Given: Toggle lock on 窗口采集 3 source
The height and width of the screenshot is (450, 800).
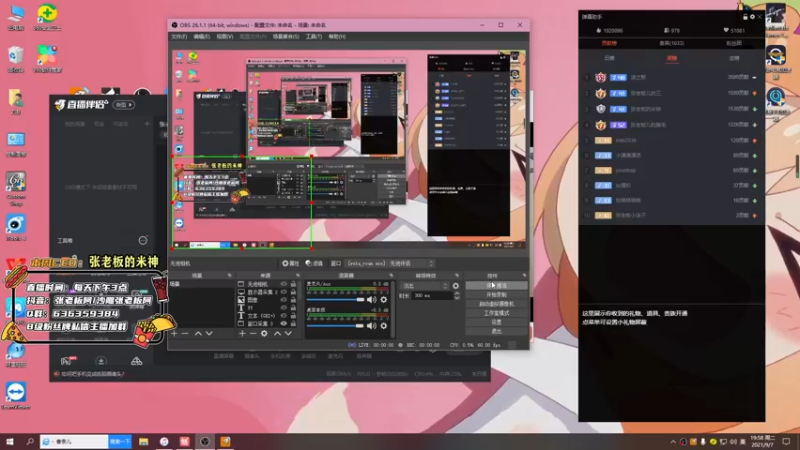Looking at the screenshot, I should click(x=293, y=323).
